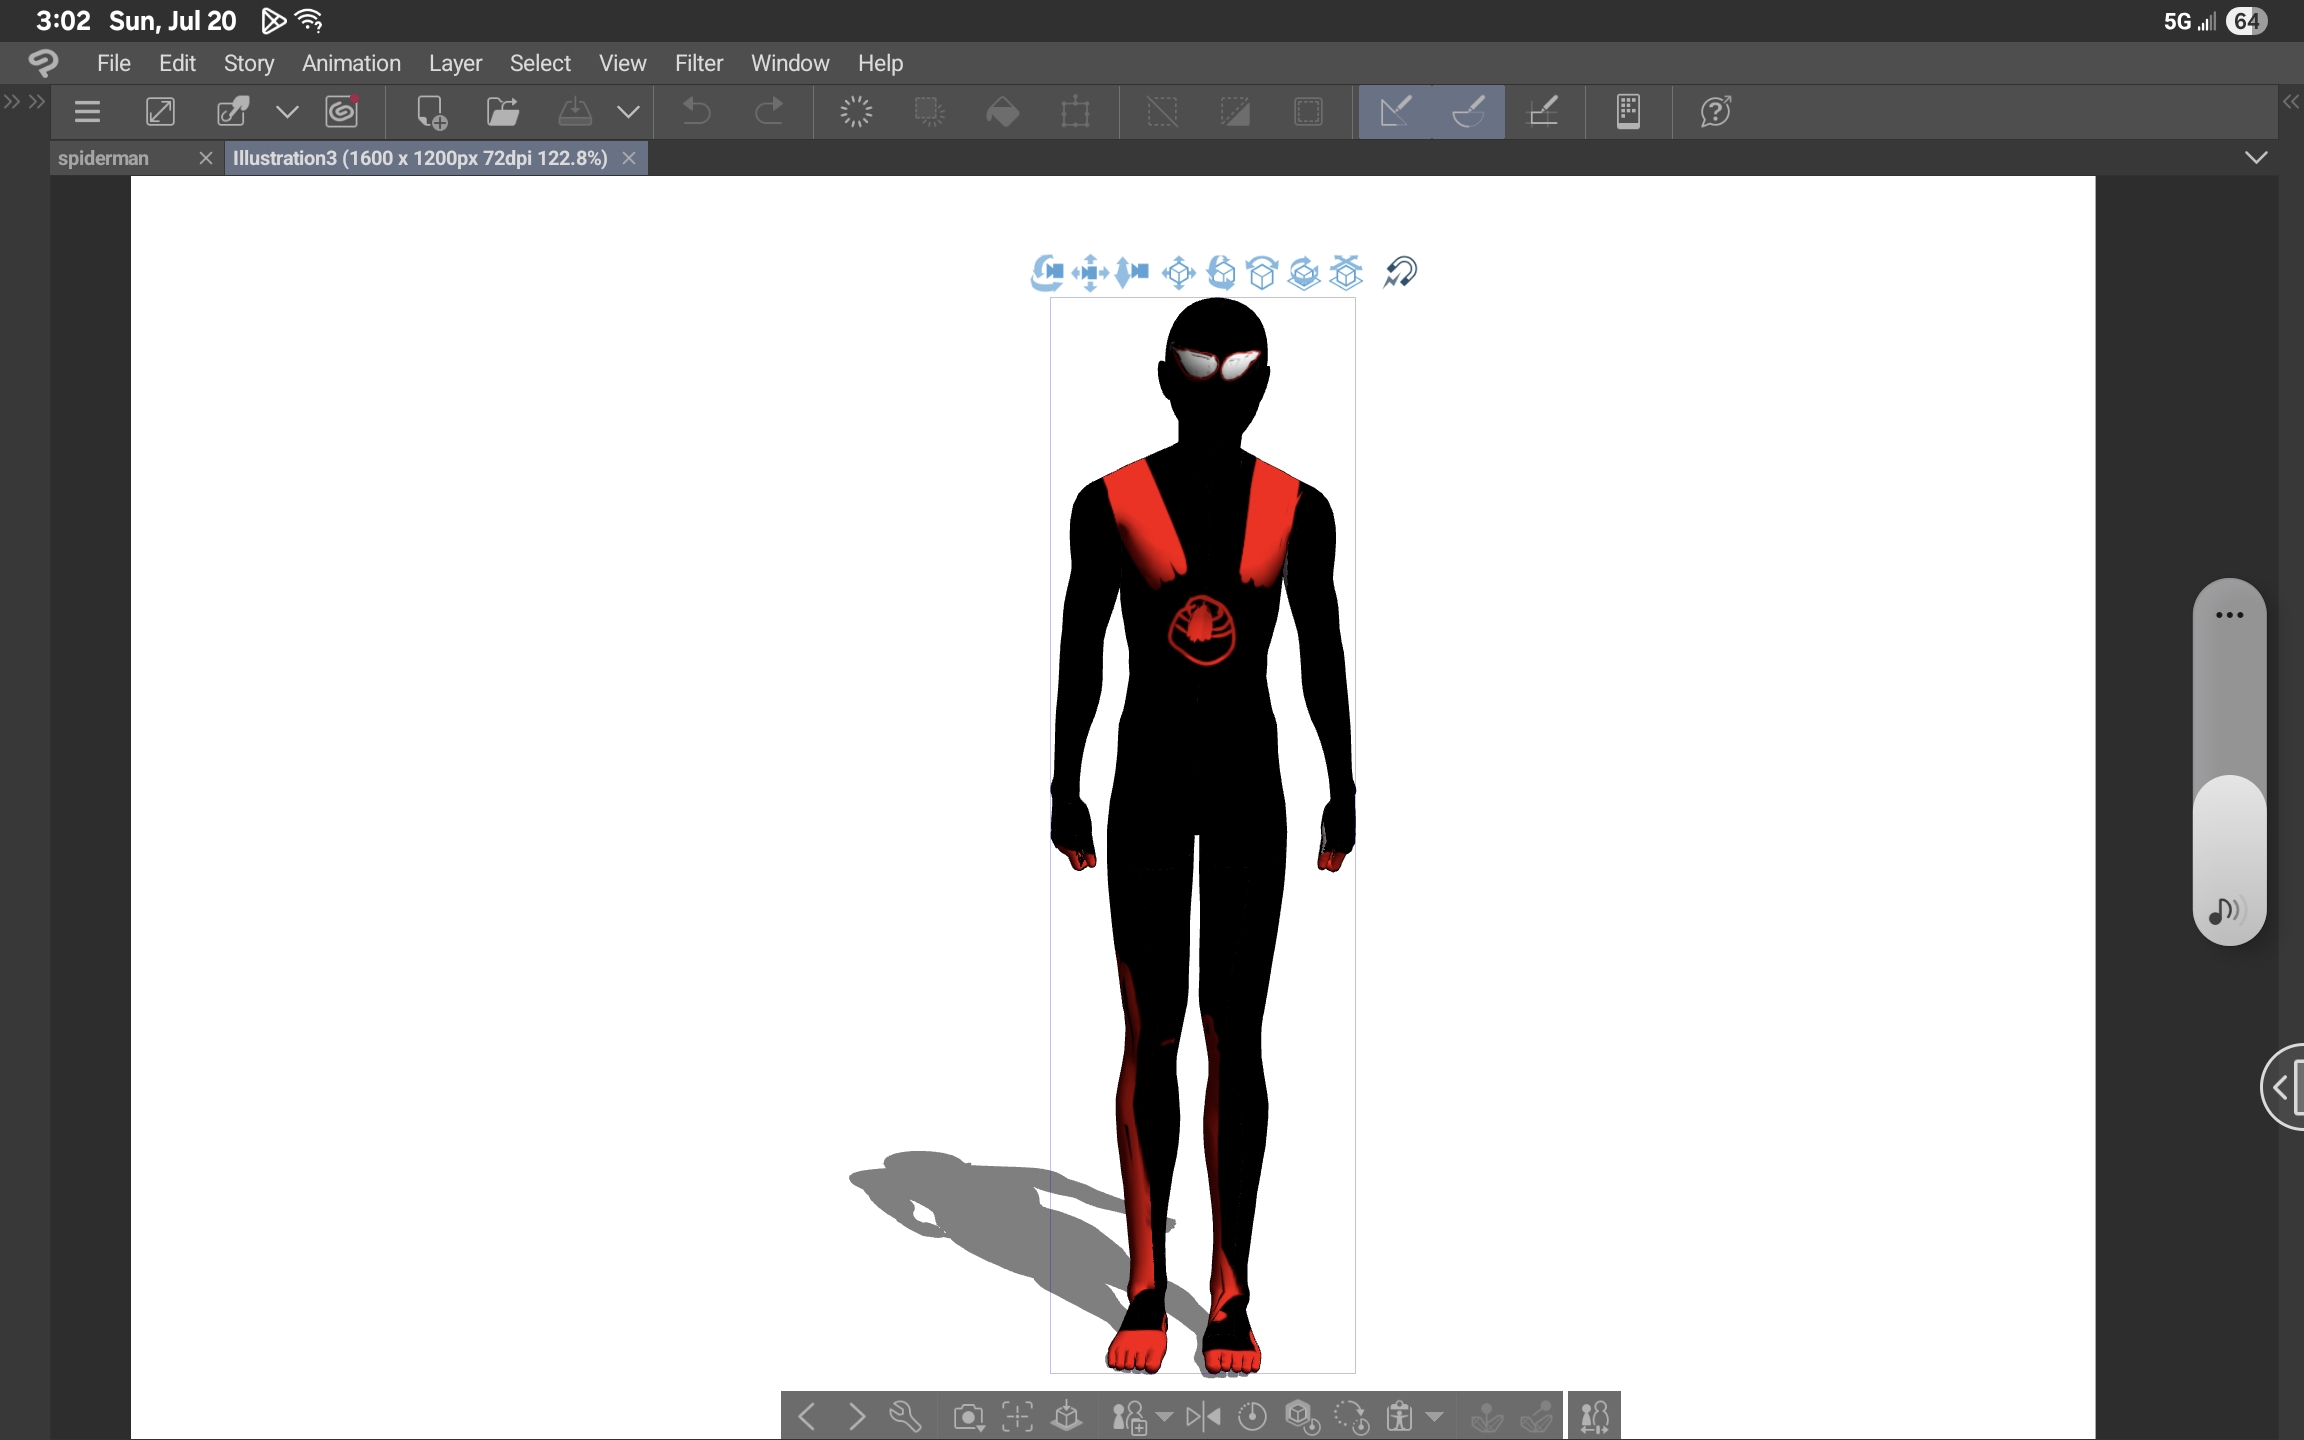Open the Animation menu
The image size is (2304, 1440).
pyautogui.click(x=351, y=63)
